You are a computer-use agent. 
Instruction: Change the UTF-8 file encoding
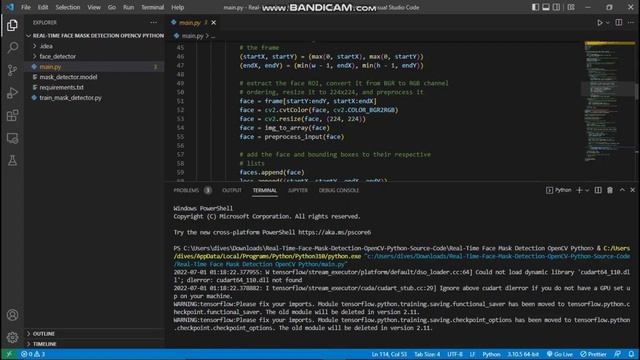(x=455, y=354)
